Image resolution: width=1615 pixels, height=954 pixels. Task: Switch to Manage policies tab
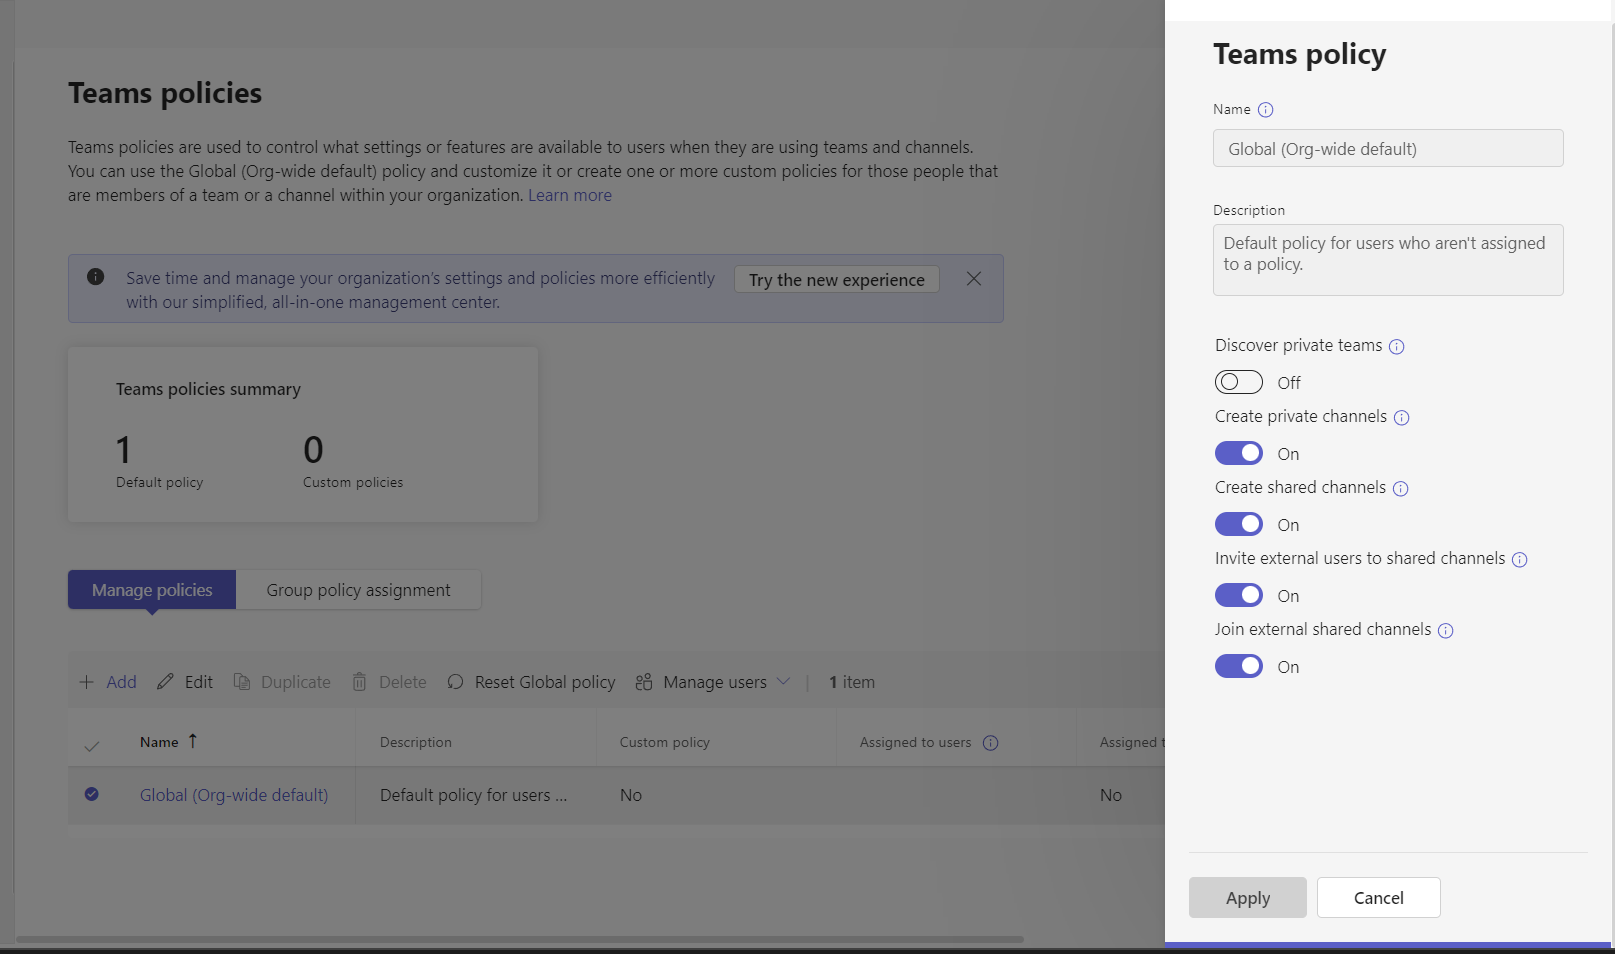152,590
